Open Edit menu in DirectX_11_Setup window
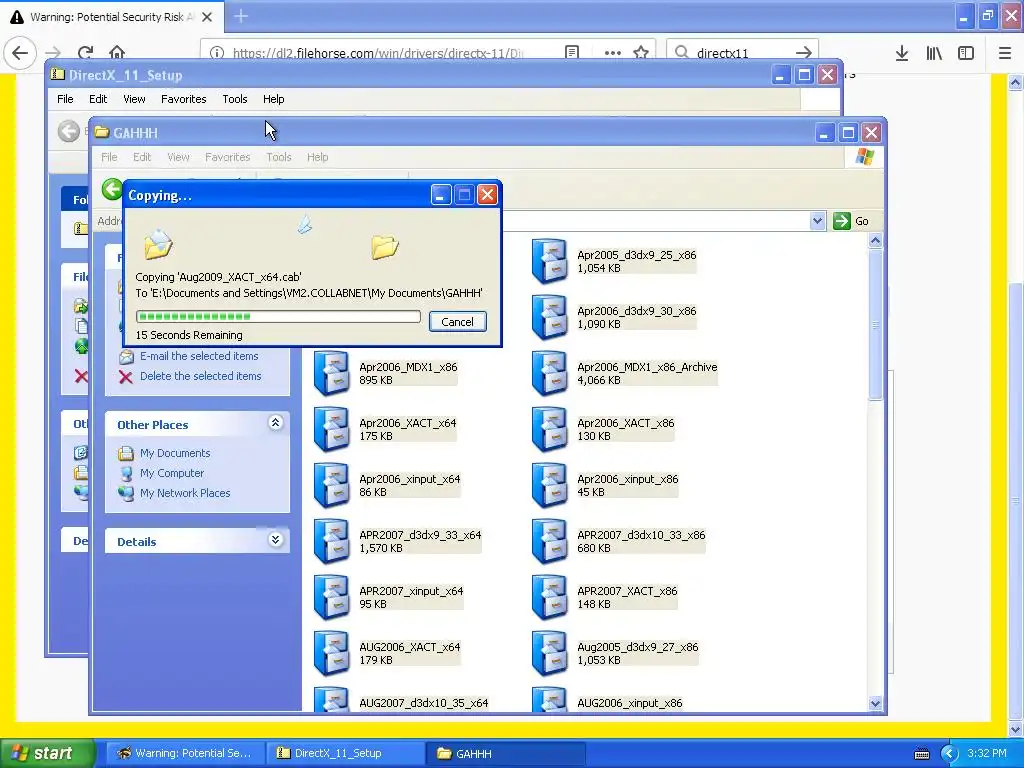Screen dimensions: 1024x768 (98, 99)
